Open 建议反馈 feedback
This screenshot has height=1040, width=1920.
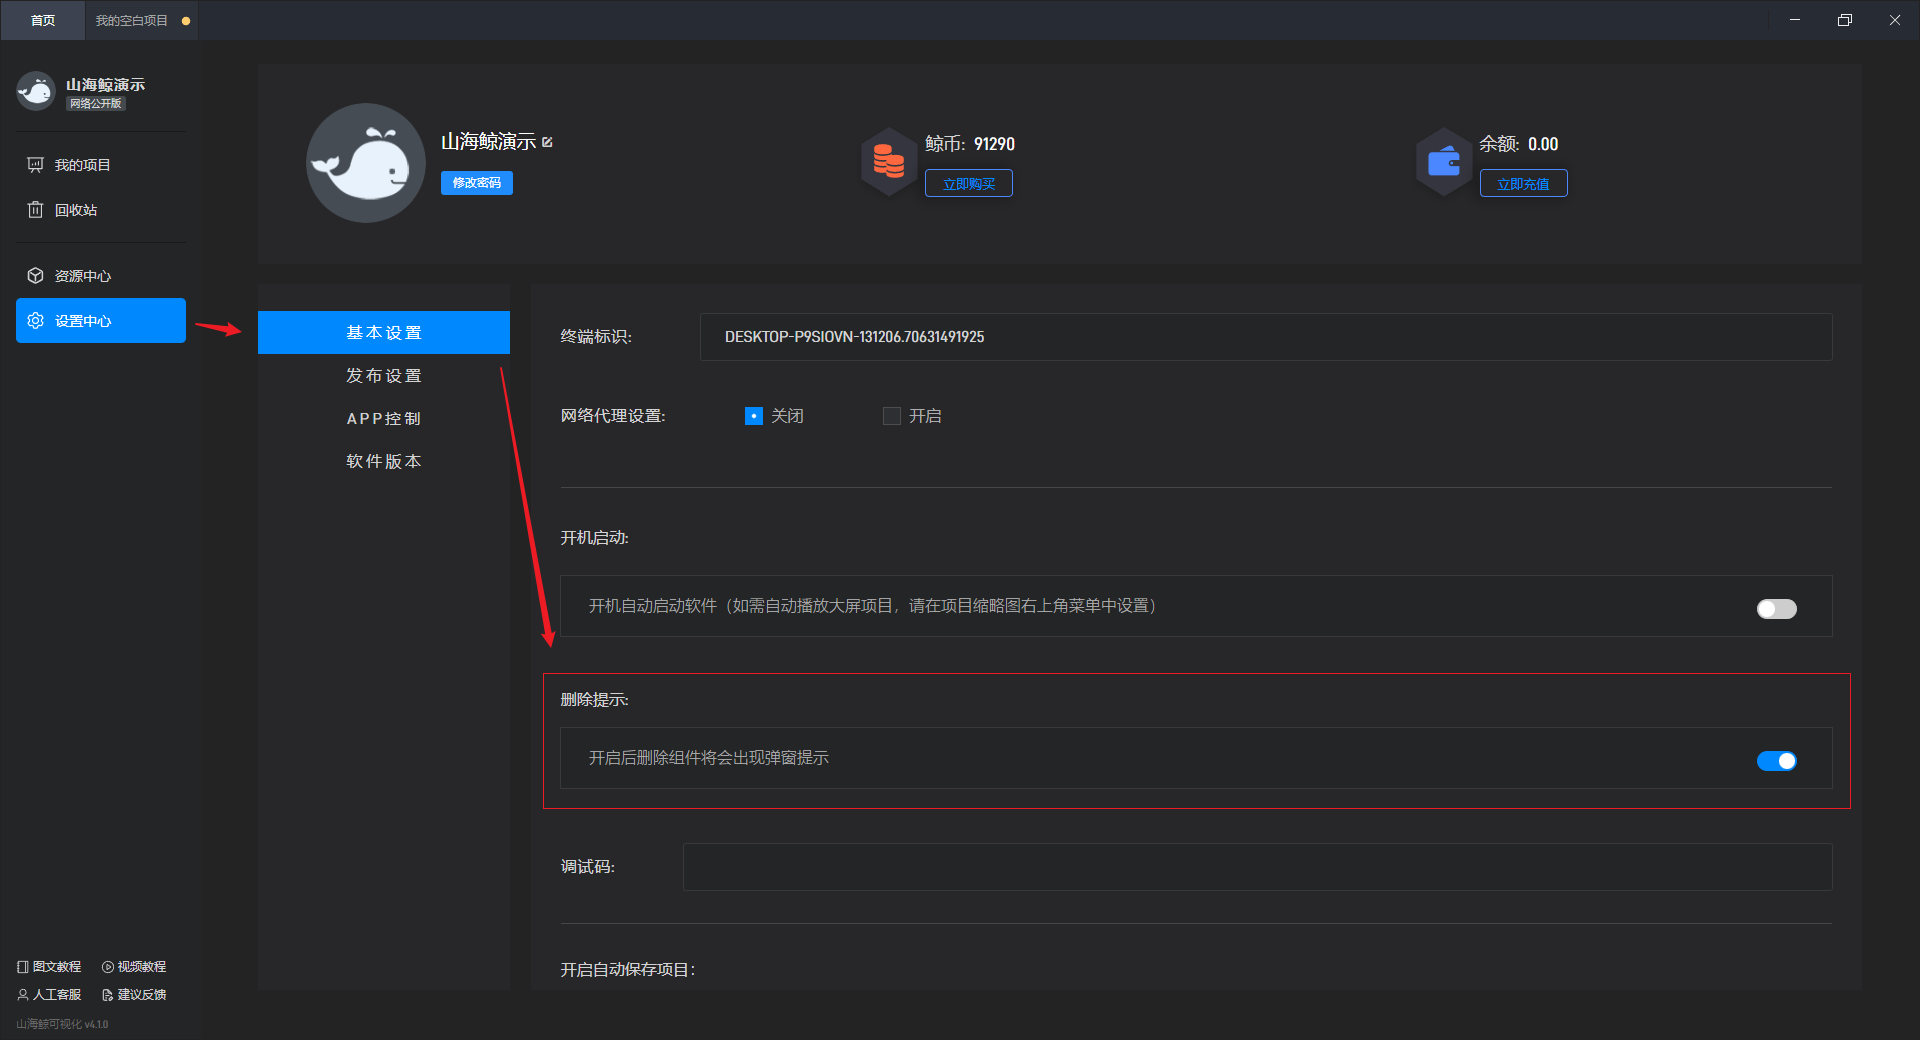coord(134,995)
